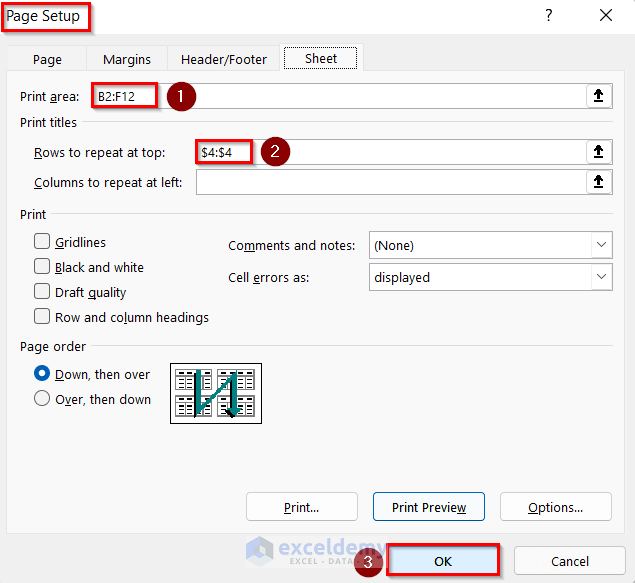Toggle the Draft quality checkbox
The width and height of the screenshot is (635, 583).
click(x=42, y=291)
